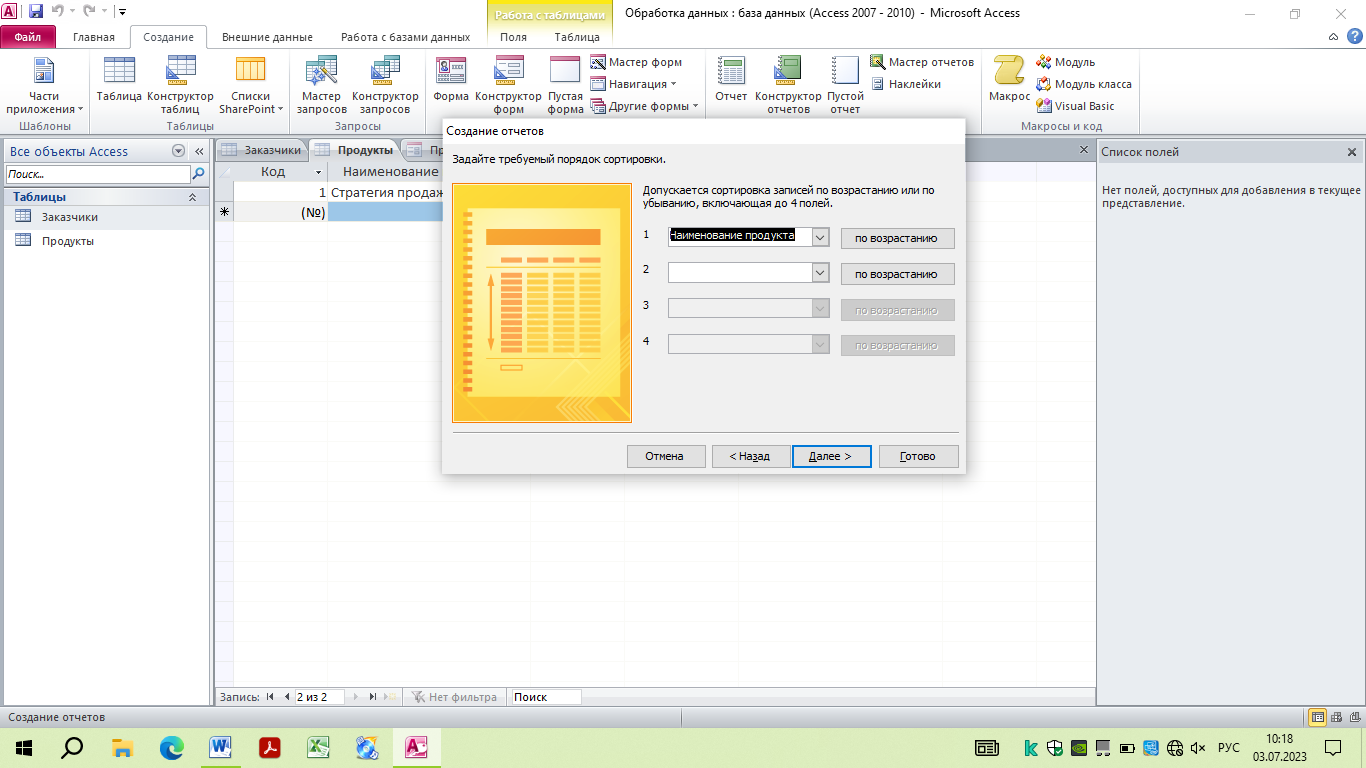Image resolution: width=1366 pixels, height=768 pixels.
Task: Create a new blank record in navigator
Action: 391,697
